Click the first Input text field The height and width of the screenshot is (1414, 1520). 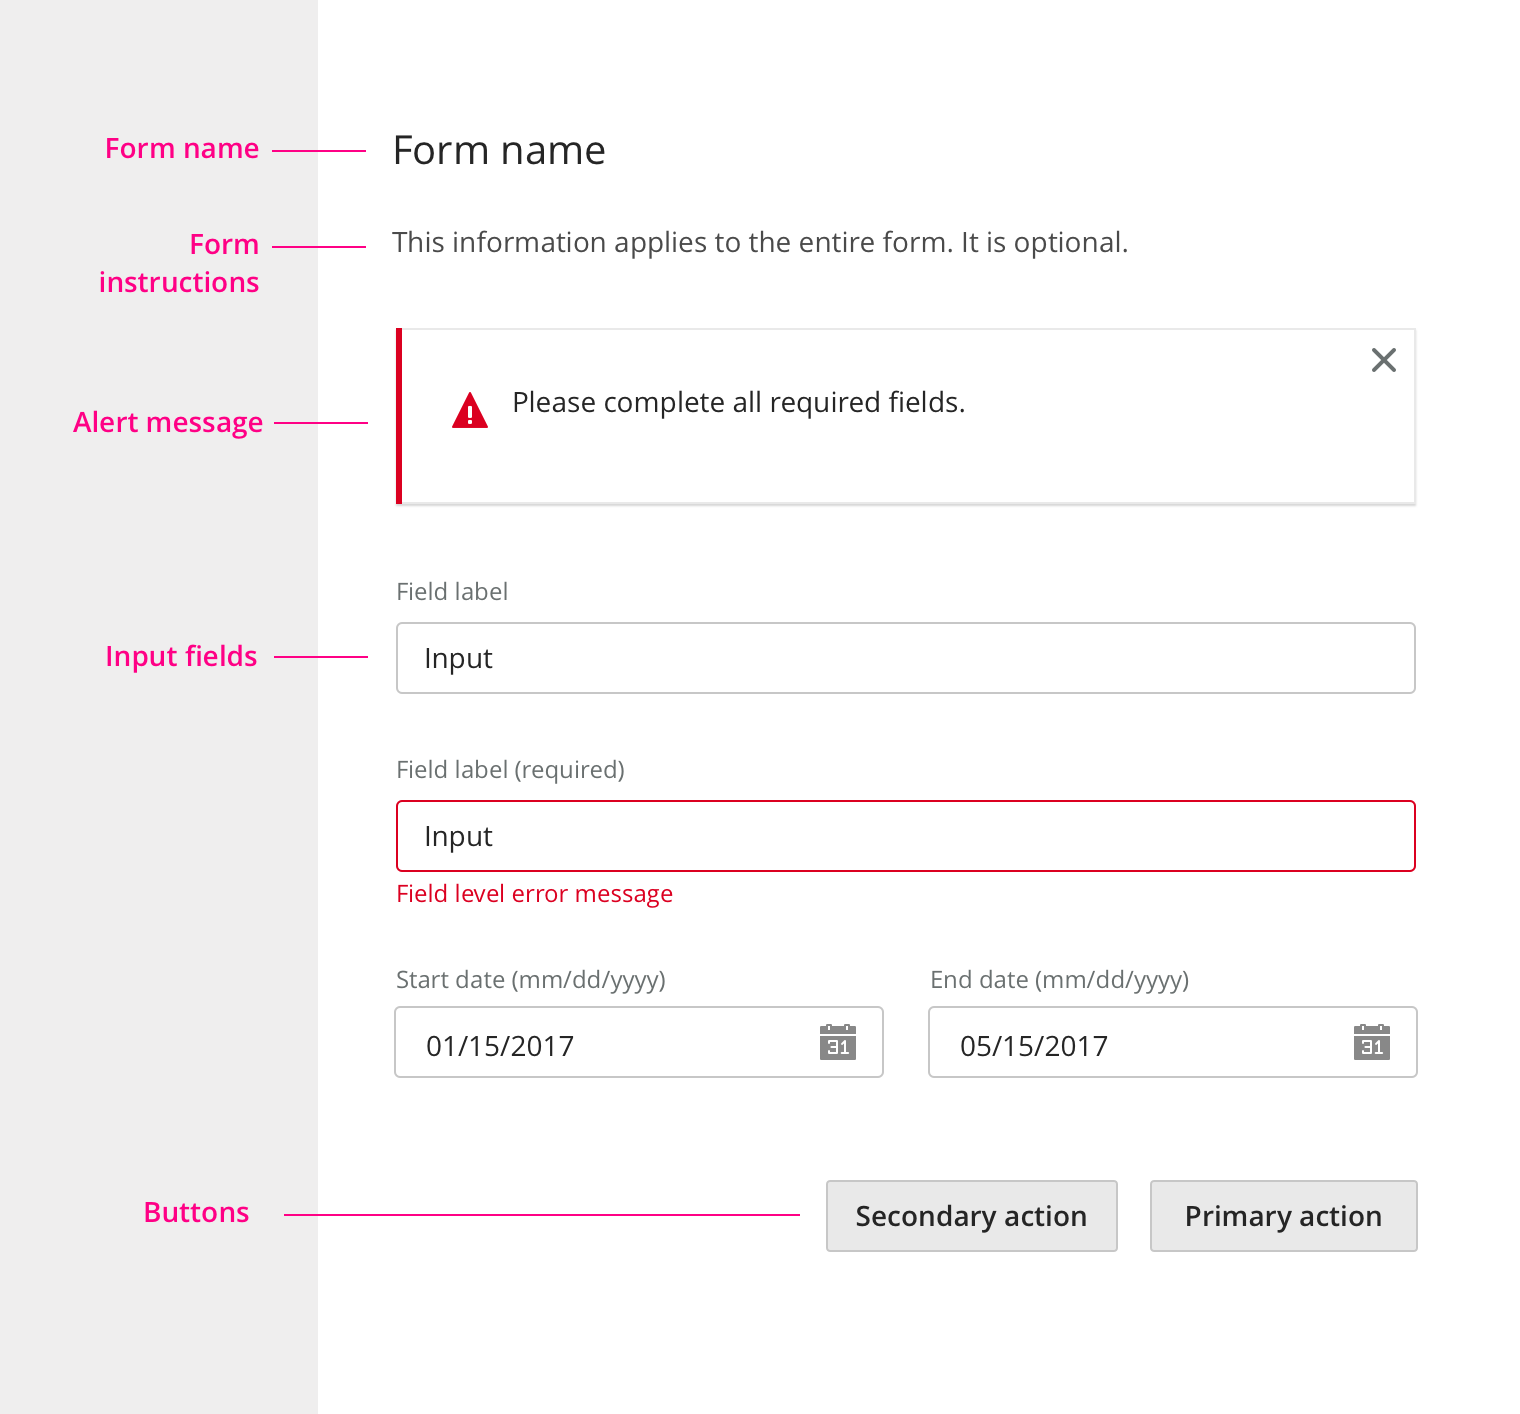[x=905, y=658]
